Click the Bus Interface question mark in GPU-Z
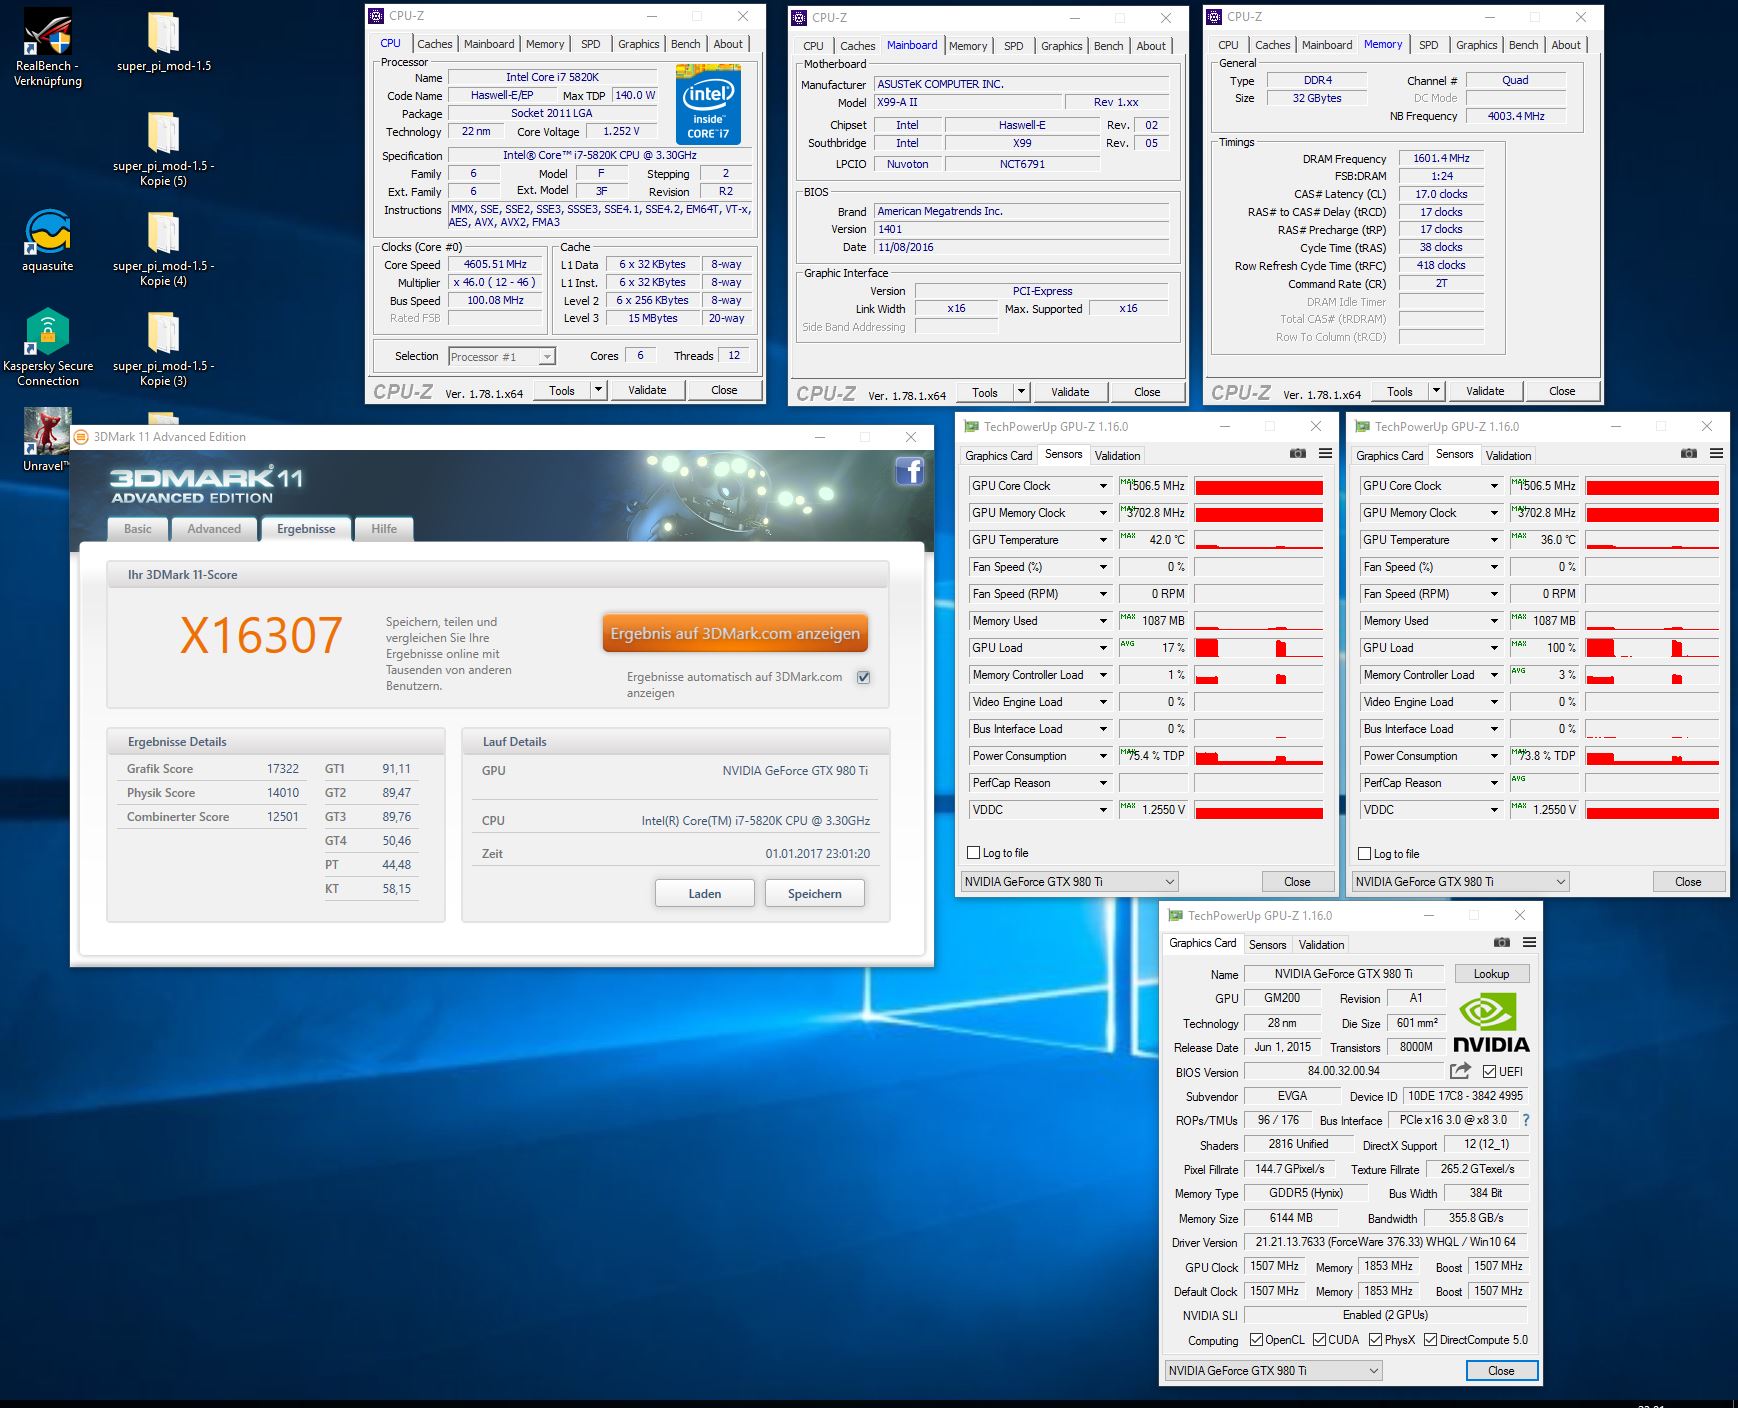1738x1408 pixels. pos(1526,1120)
